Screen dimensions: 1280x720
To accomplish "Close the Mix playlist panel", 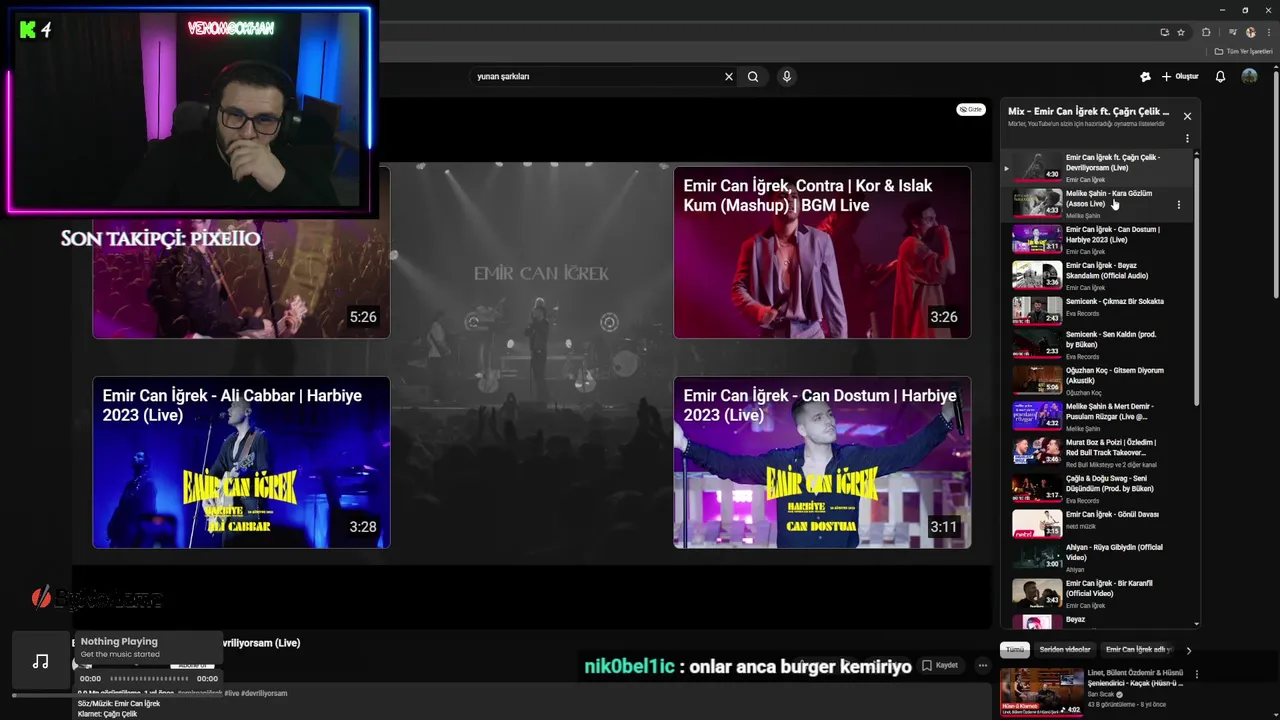I will tap(1187, 116).
